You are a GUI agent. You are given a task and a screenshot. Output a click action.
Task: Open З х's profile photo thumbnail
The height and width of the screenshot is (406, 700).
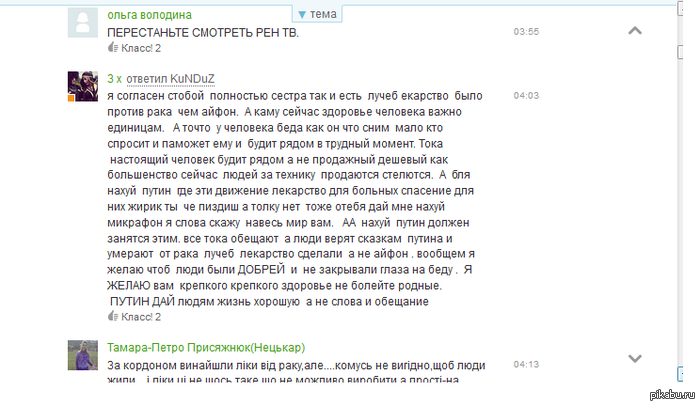pos(83,86)
